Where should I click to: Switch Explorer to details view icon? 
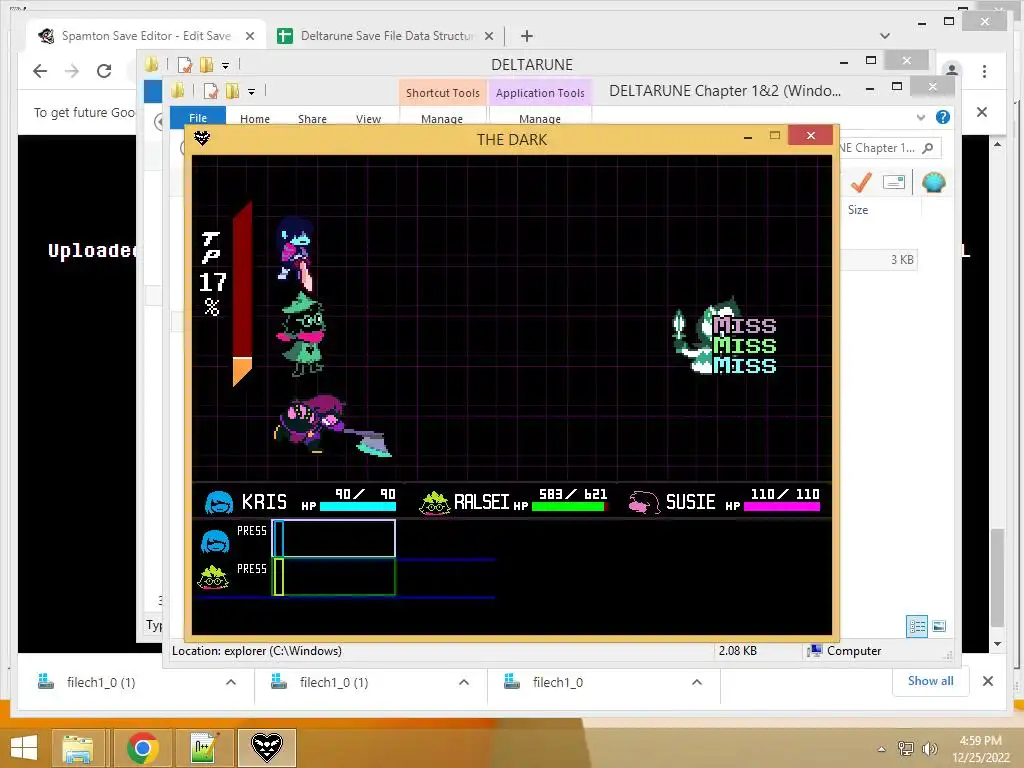click(x=917, y=626)
